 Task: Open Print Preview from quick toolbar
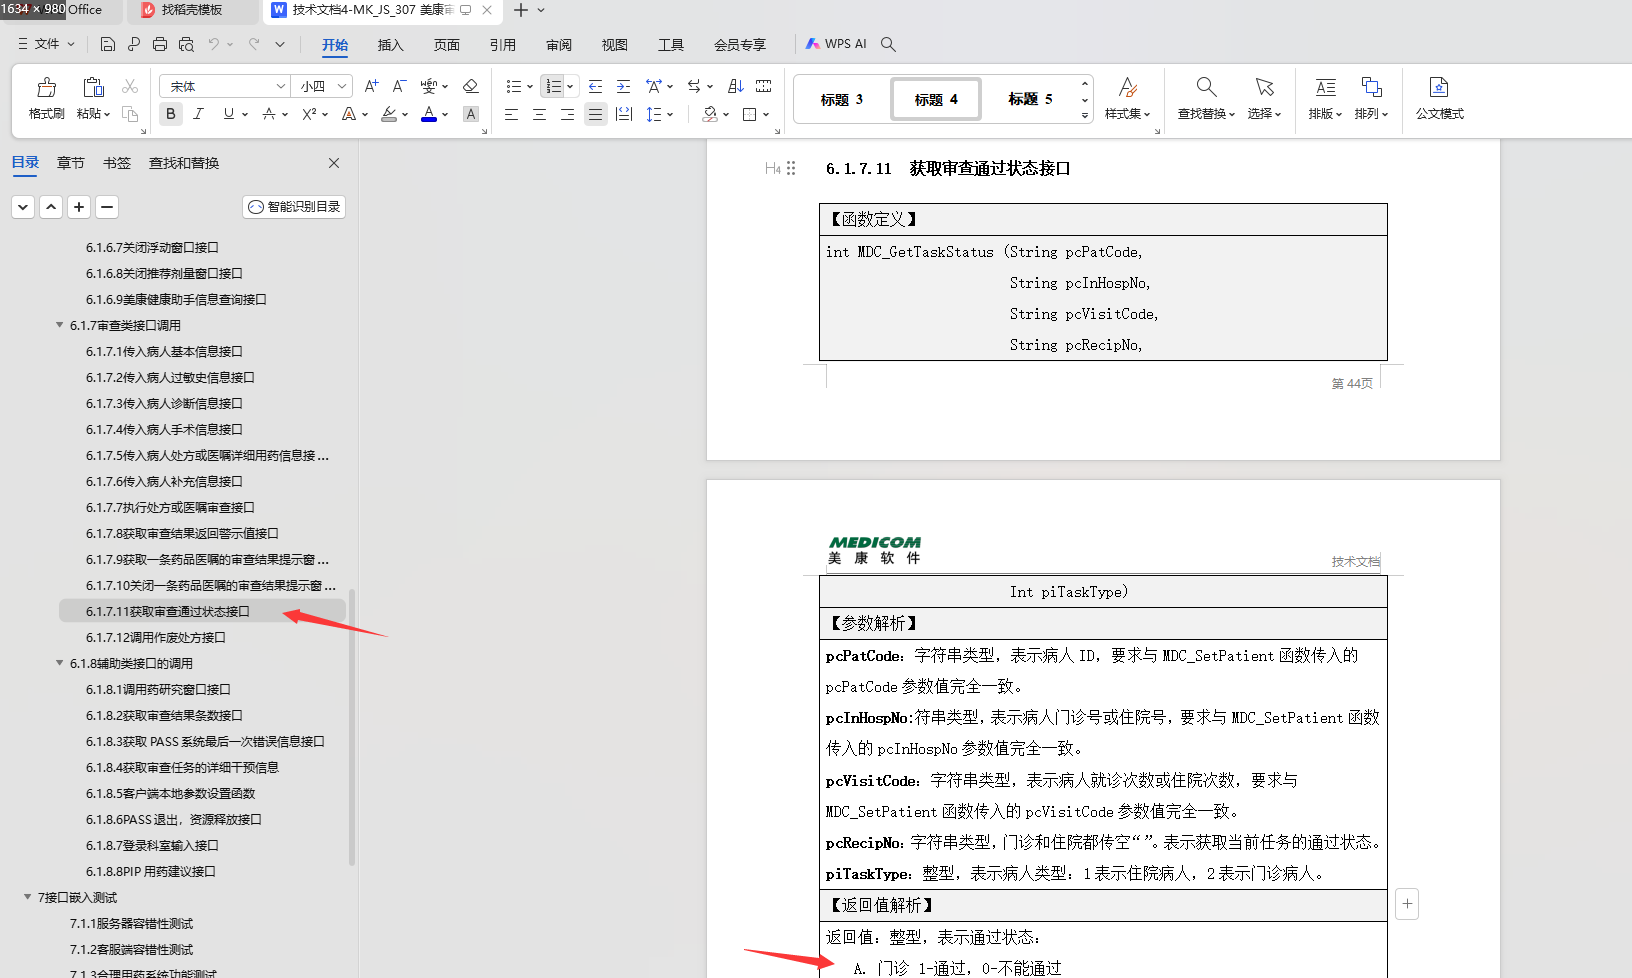(x=186, y=44)
